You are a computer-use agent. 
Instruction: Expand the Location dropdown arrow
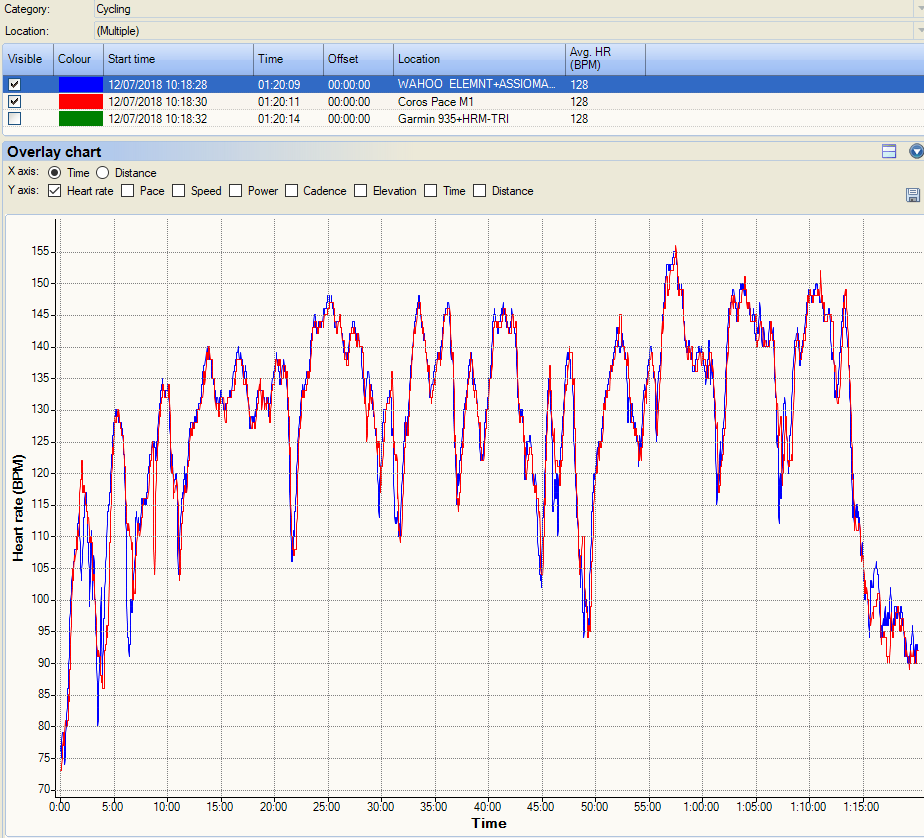pyautogui.click(x=918, y=31)
